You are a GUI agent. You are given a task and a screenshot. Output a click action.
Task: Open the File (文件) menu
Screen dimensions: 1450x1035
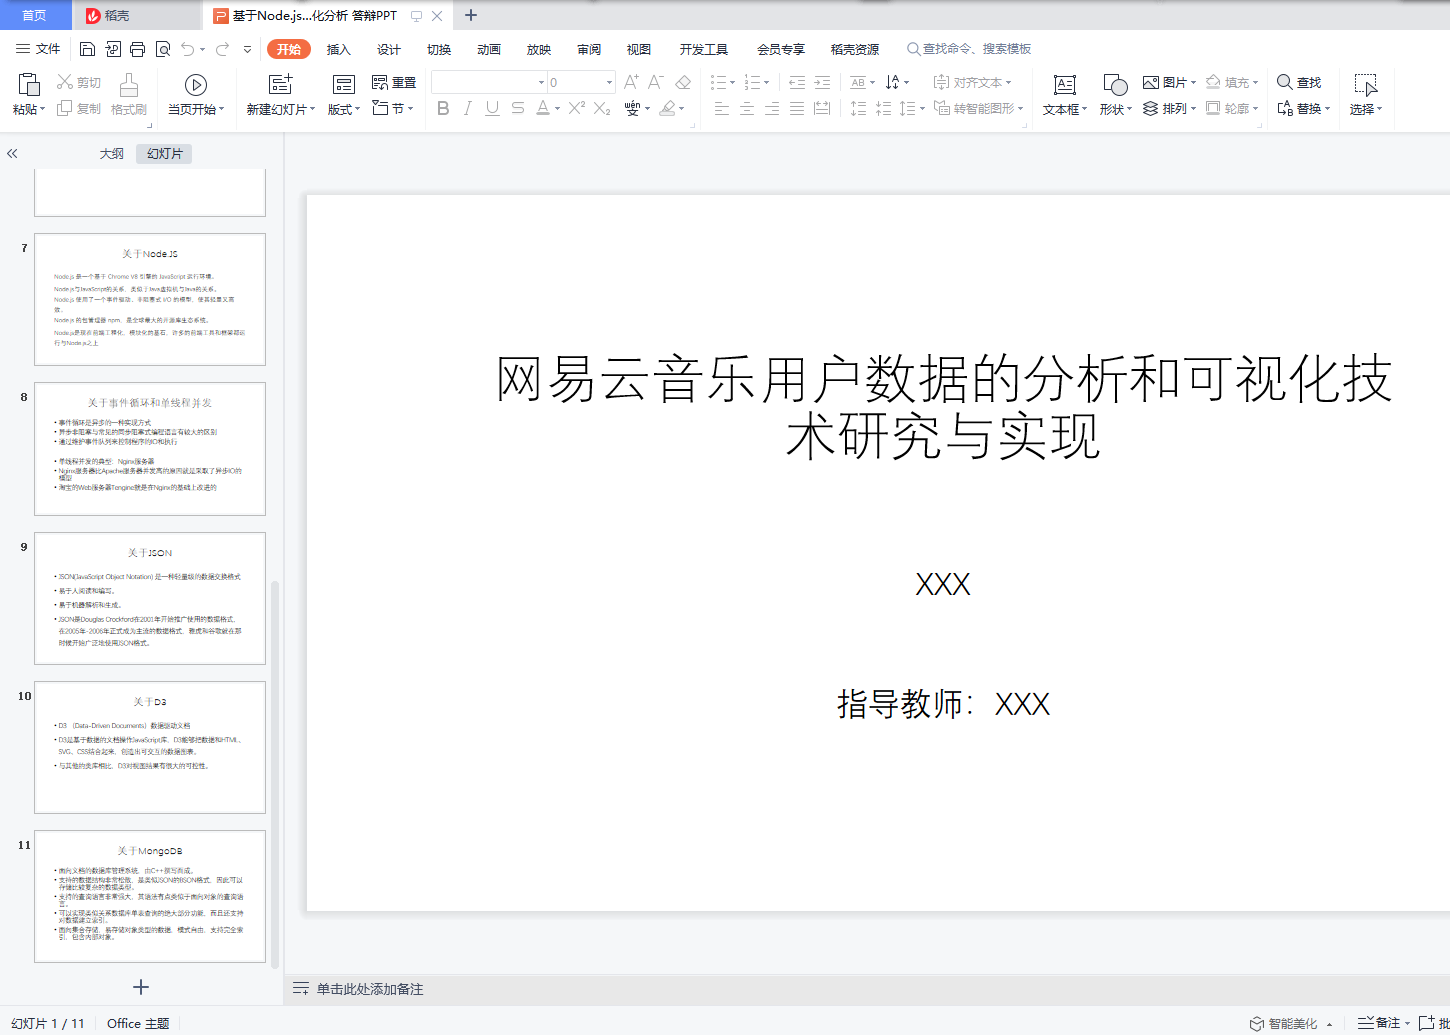click(38, 49)
